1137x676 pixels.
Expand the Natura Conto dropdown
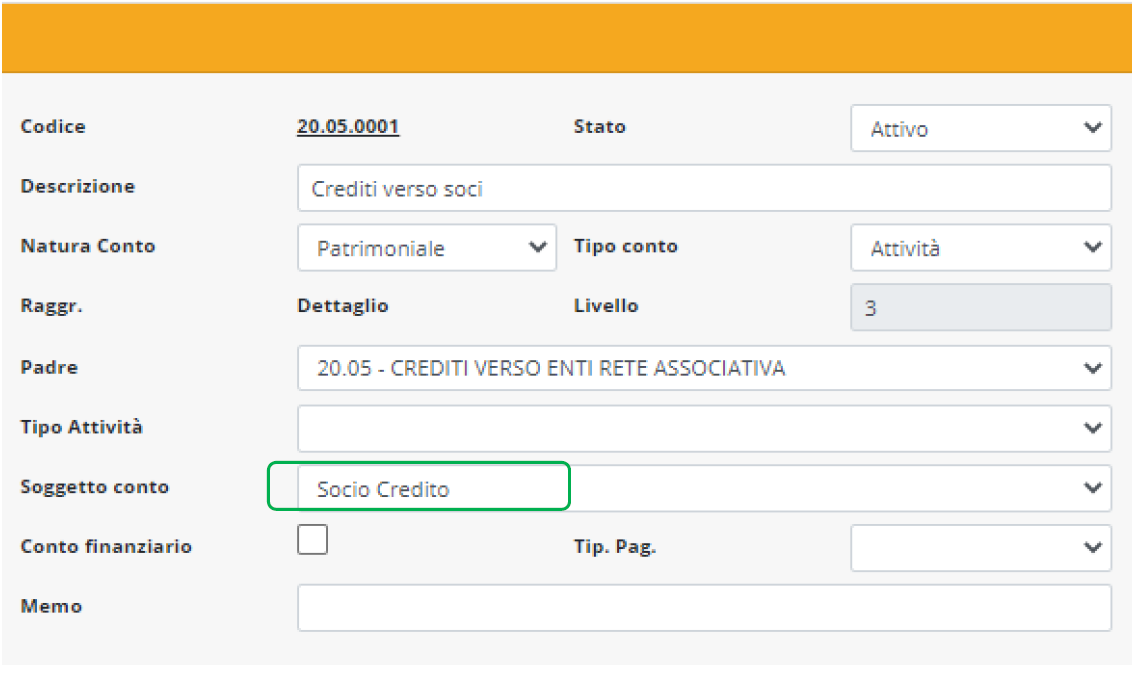pos(426,248)
